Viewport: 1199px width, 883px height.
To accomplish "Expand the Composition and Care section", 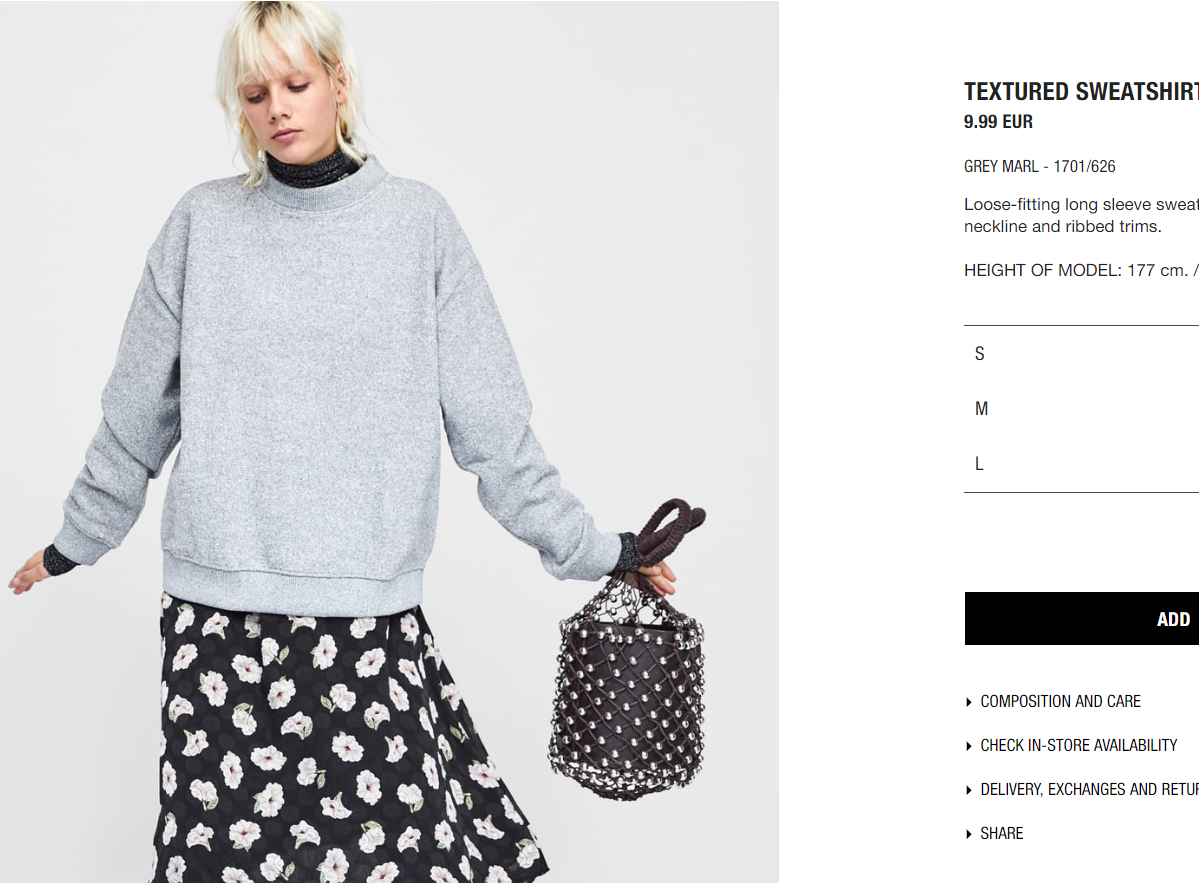I will pyautogui.click(x=1060, y=702).
